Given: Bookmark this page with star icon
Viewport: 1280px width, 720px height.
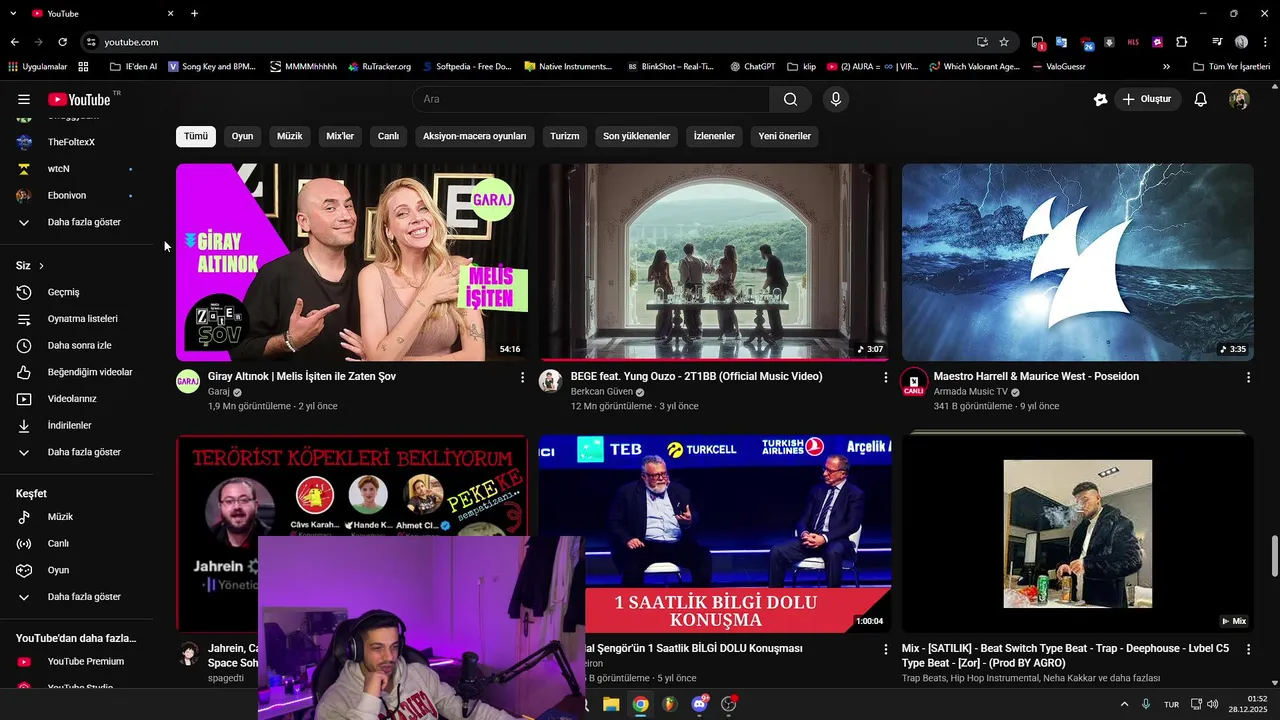Looking at the screenshot, I should 1004,42.
